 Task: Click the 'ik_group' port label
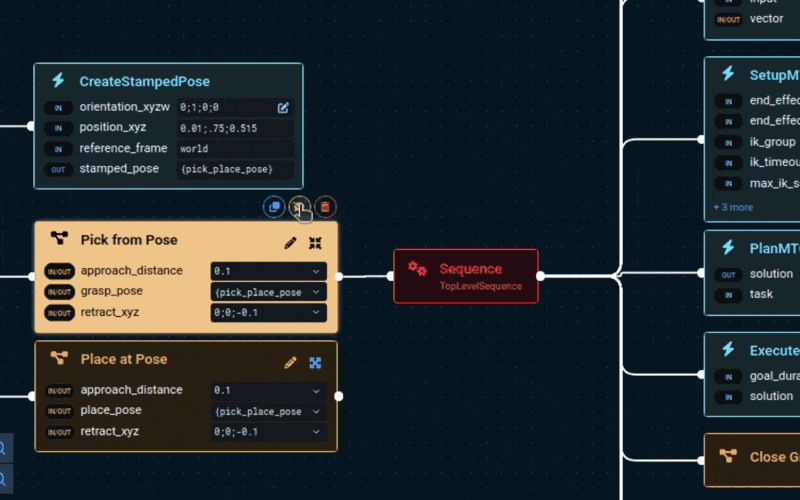click(x=772, y=142)
